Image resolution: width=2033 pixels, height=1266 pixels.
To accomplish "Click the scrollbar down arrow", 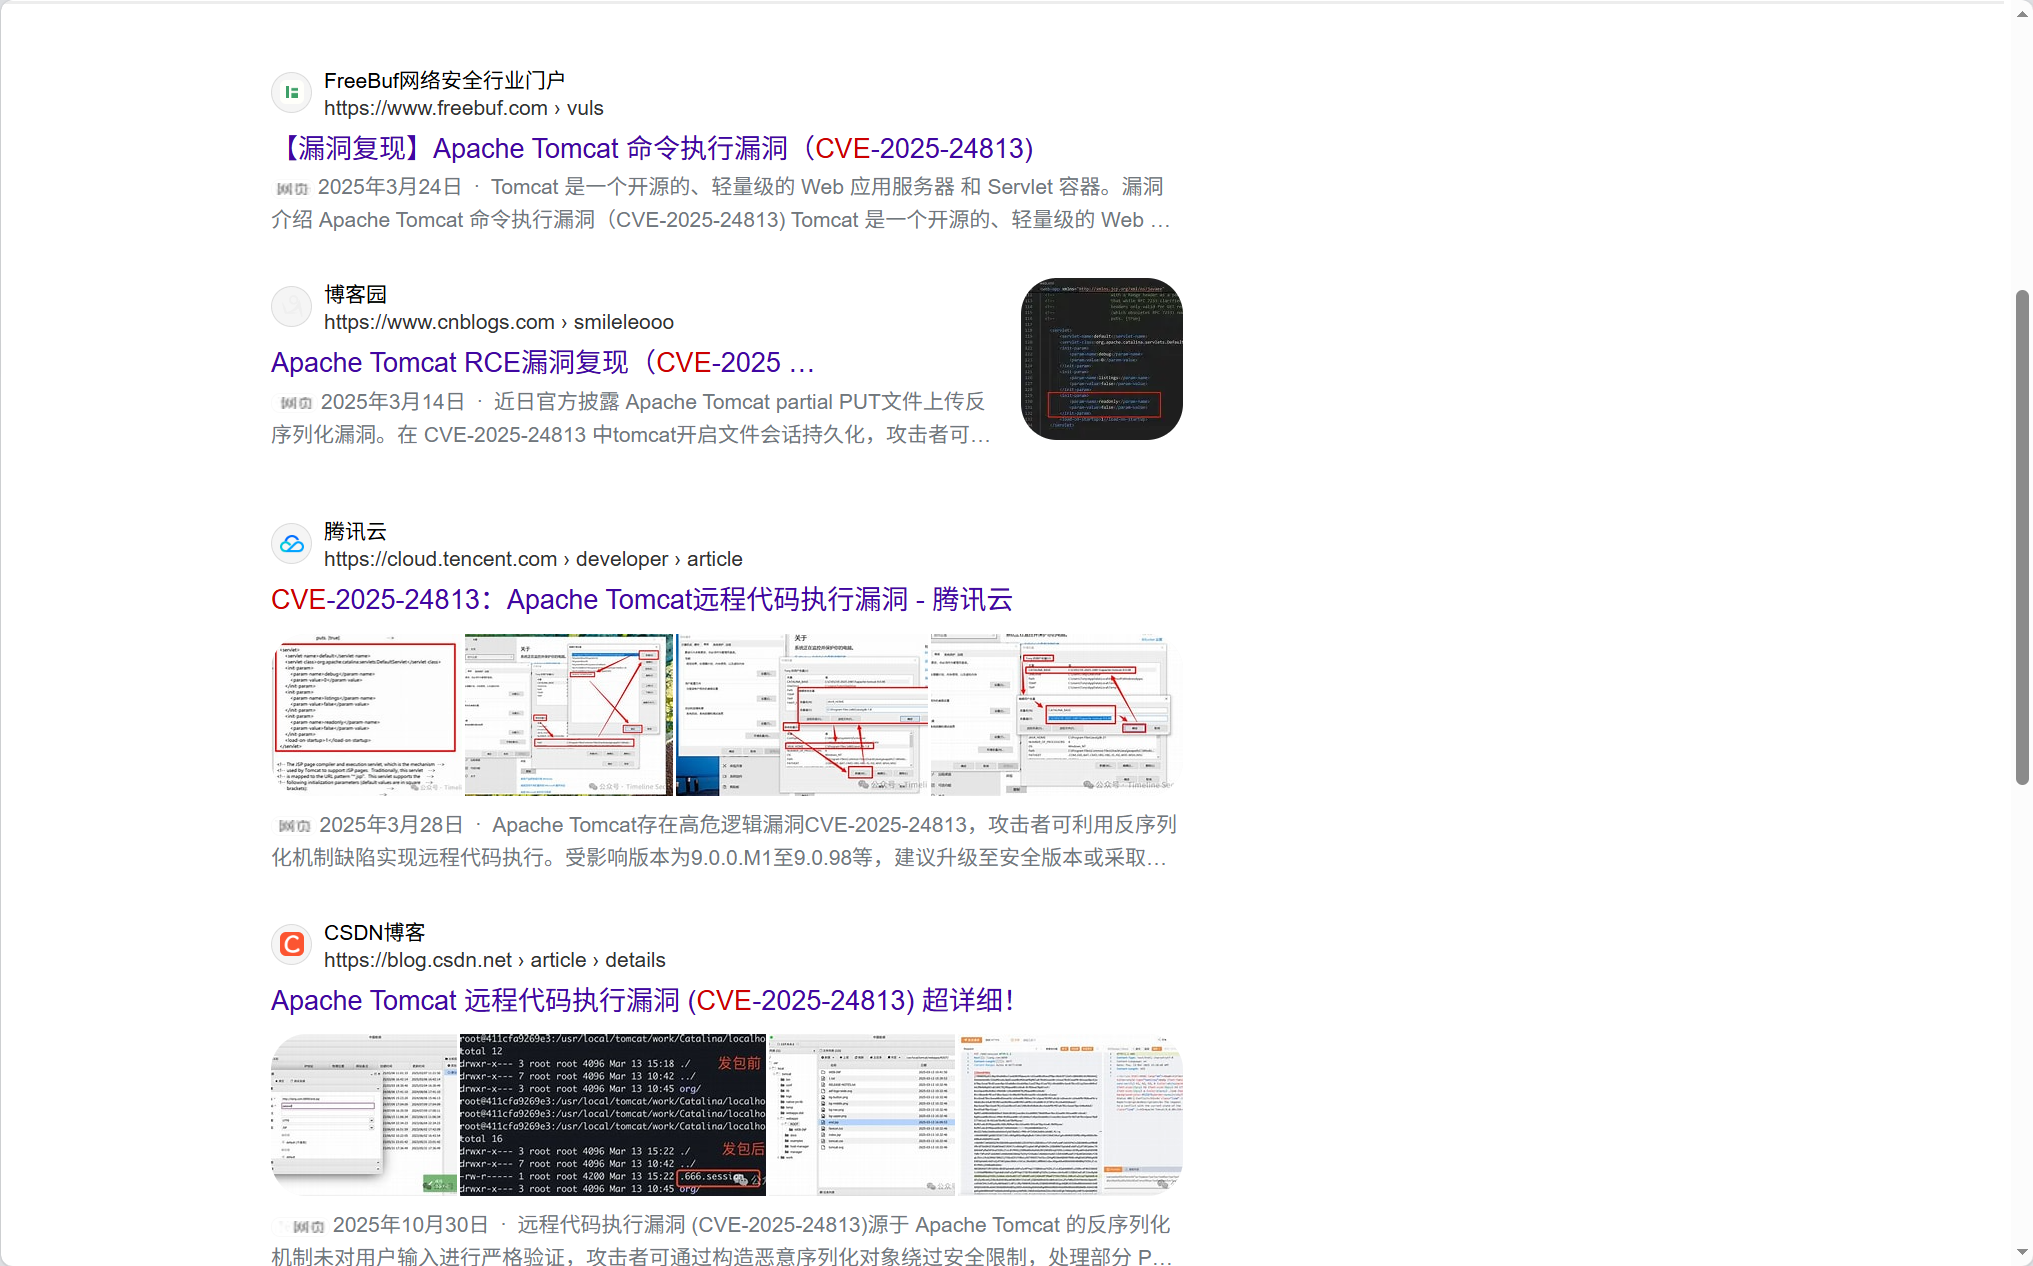I will pyautogui.click(x=2022, y=1252).
